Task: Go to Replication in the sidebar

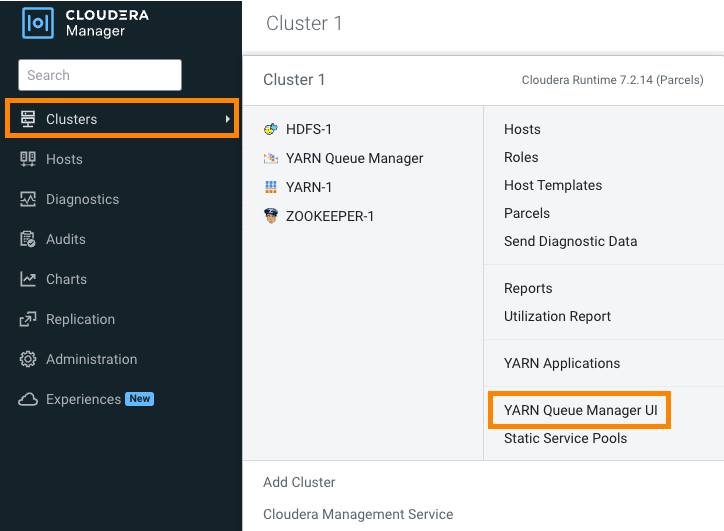Action: [80, 319]
